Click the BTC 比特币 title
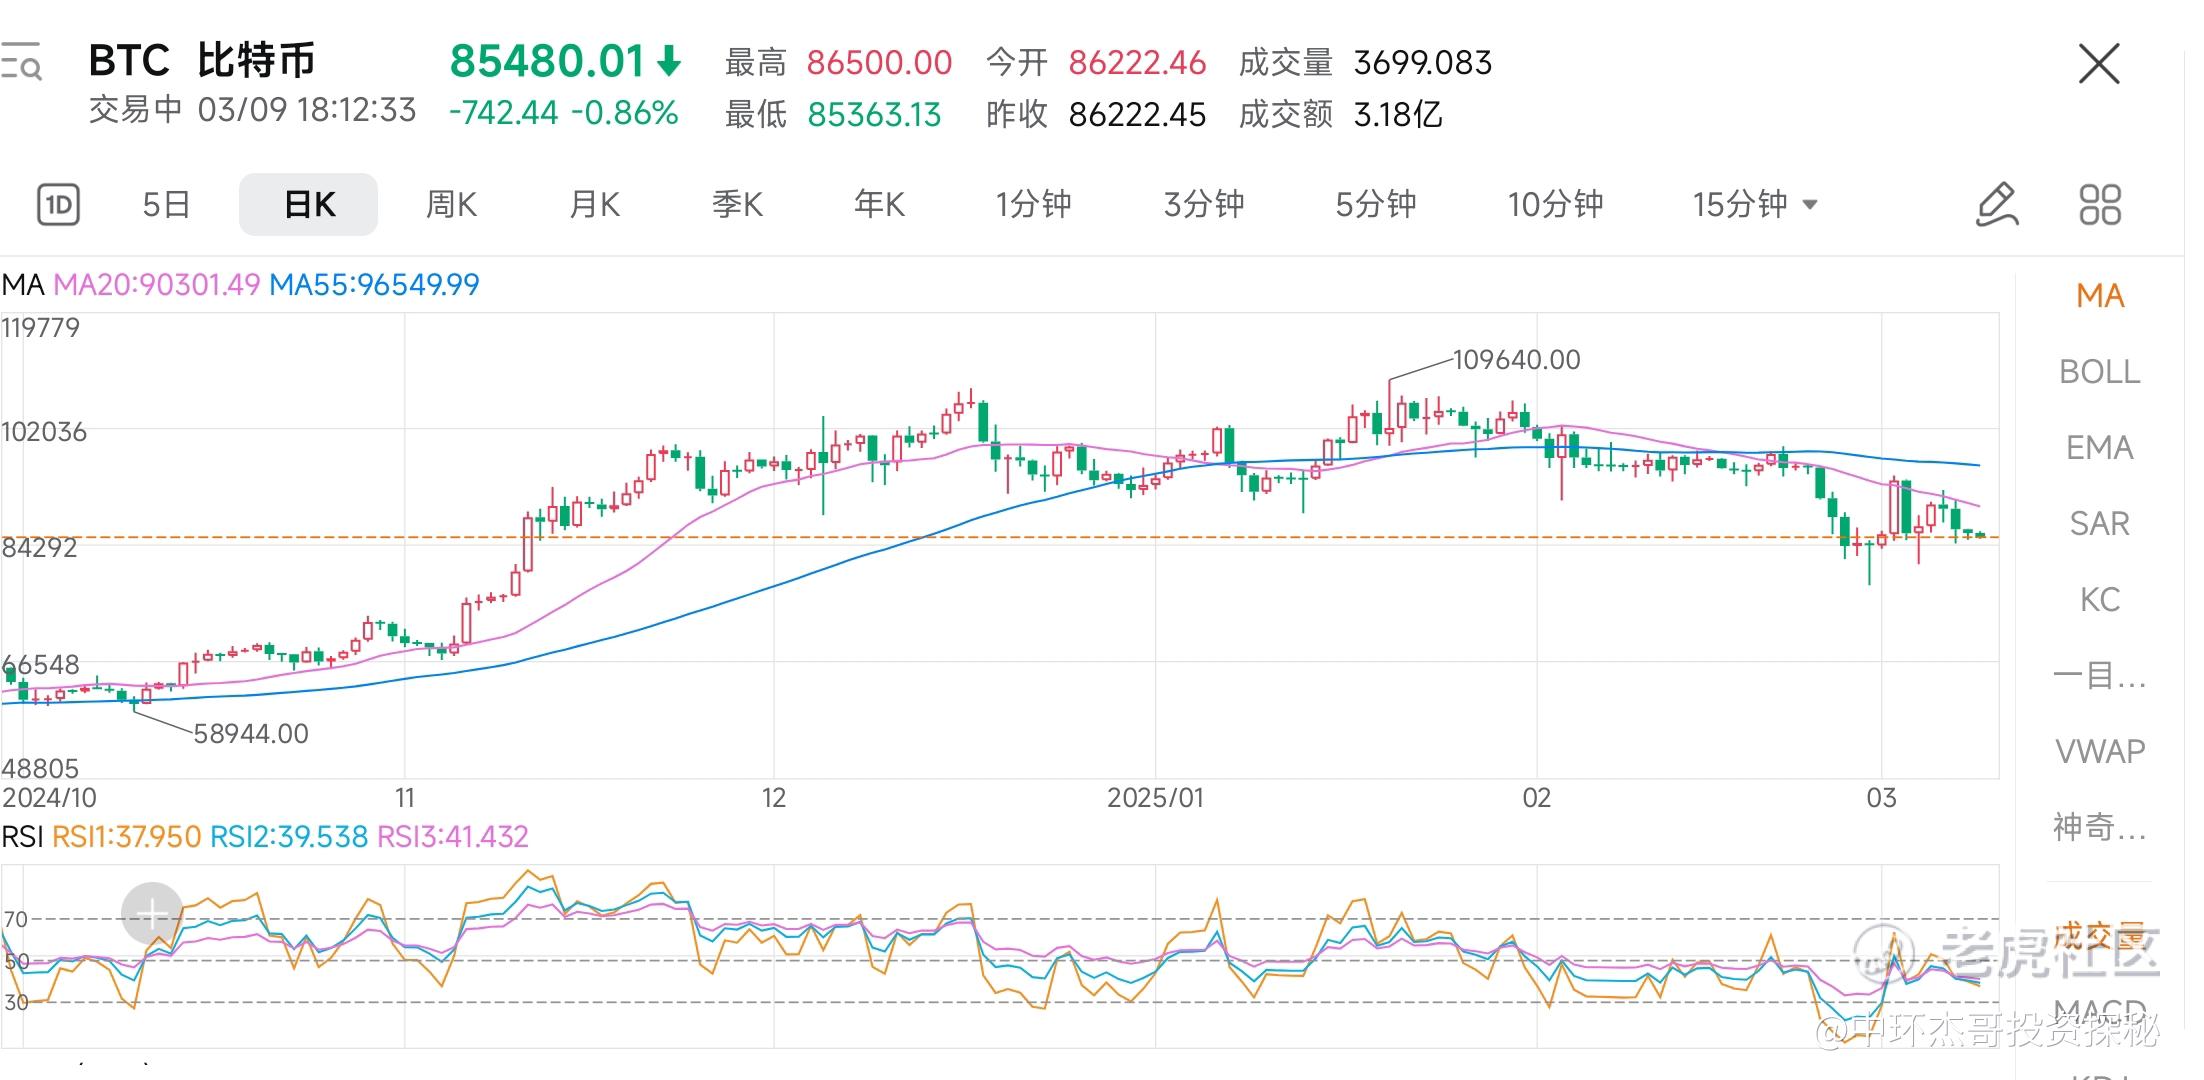The width and height of the screenshot is (2204, 1080). [x=202, y=60]
